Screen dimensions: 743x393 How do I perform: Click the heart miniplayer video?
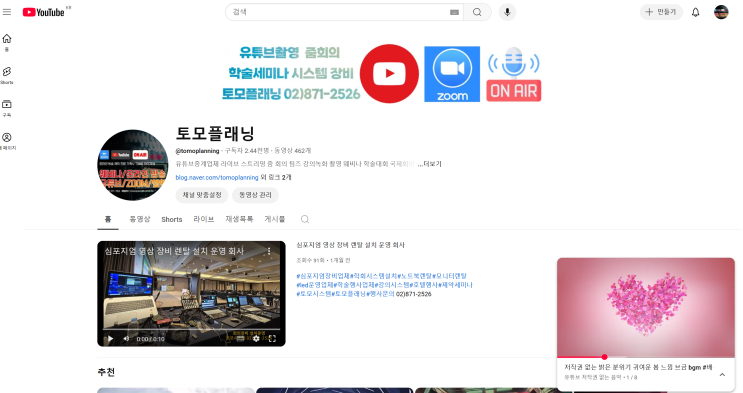(x=646, y=307)
